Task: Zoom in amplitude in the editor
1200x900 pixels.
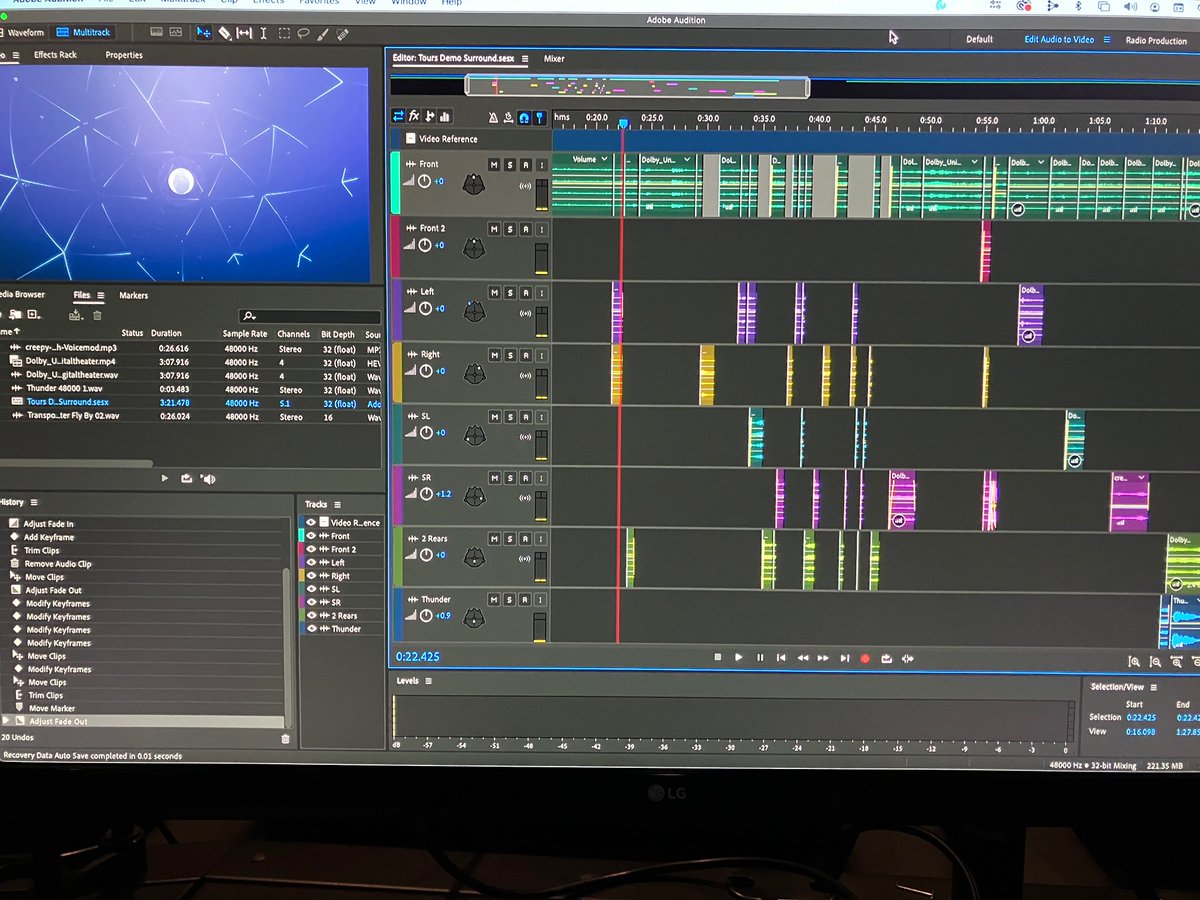Action: (1135, 661)
